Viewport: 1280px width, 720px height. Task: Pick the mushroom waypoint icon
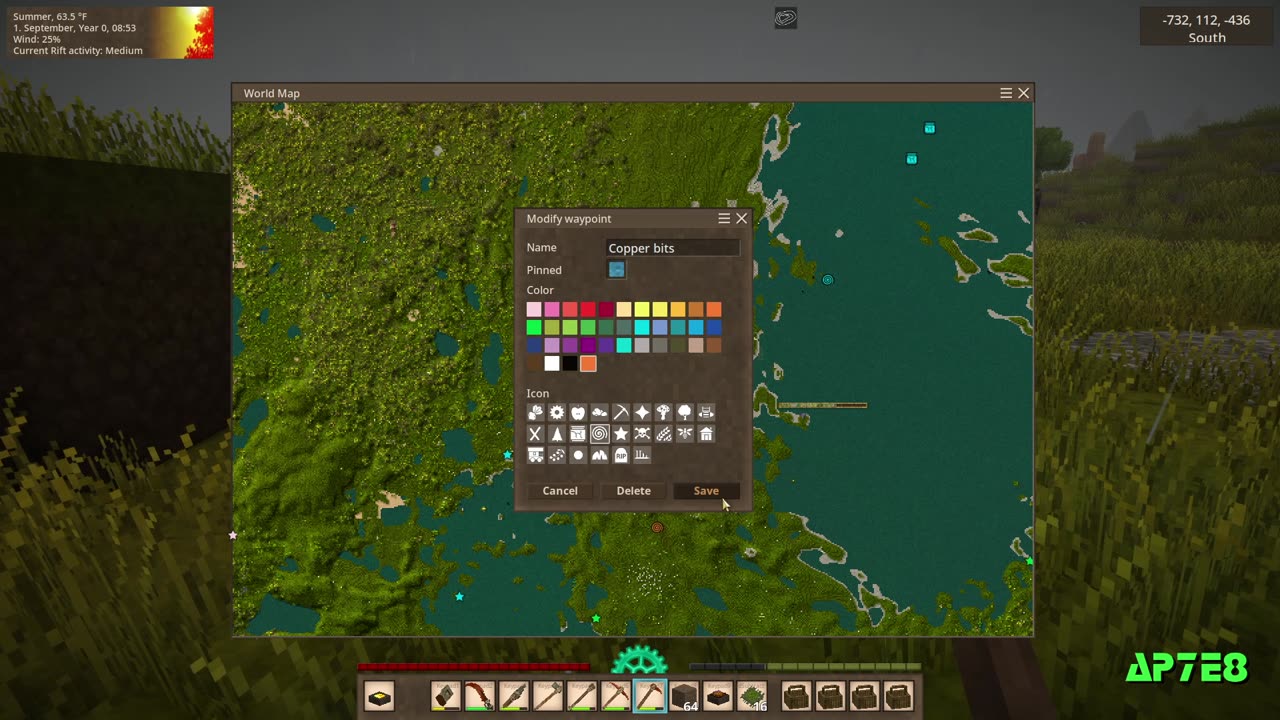click(x=663, y=412)
